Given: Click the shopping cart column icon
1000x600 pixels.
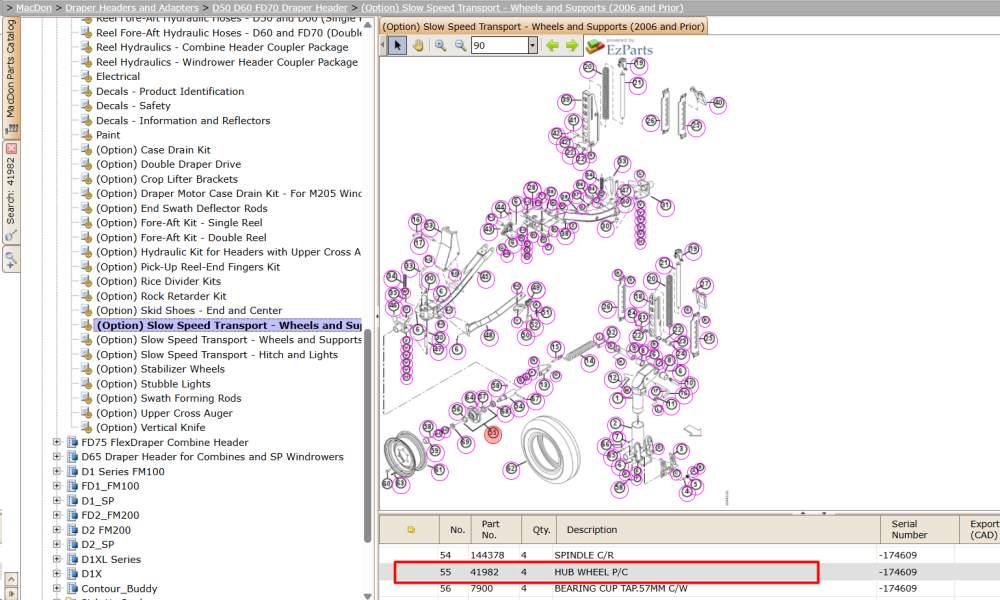Looking at the screenshot, I should coord(411,530).
